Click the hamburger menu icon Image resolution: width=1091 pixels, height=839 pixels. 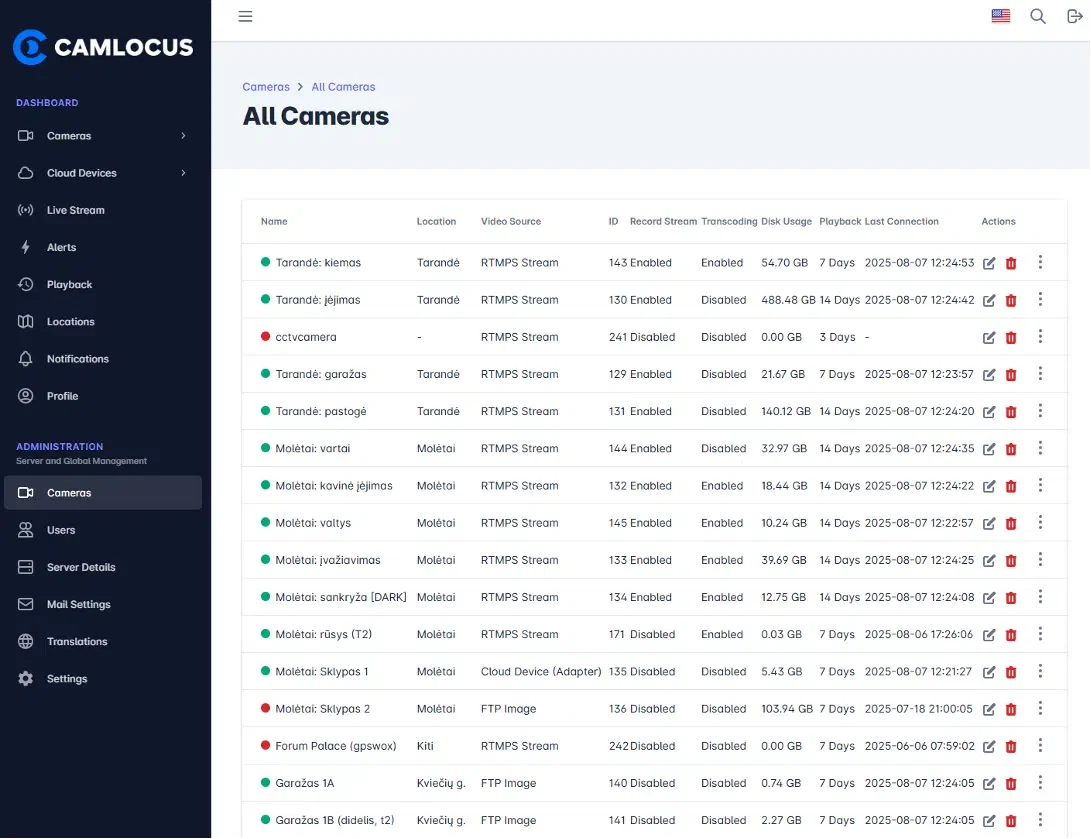[x=245, y=16]
